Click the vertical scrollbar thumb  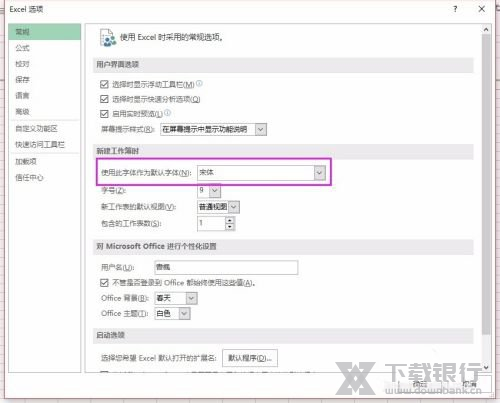(x=486, y=184)
